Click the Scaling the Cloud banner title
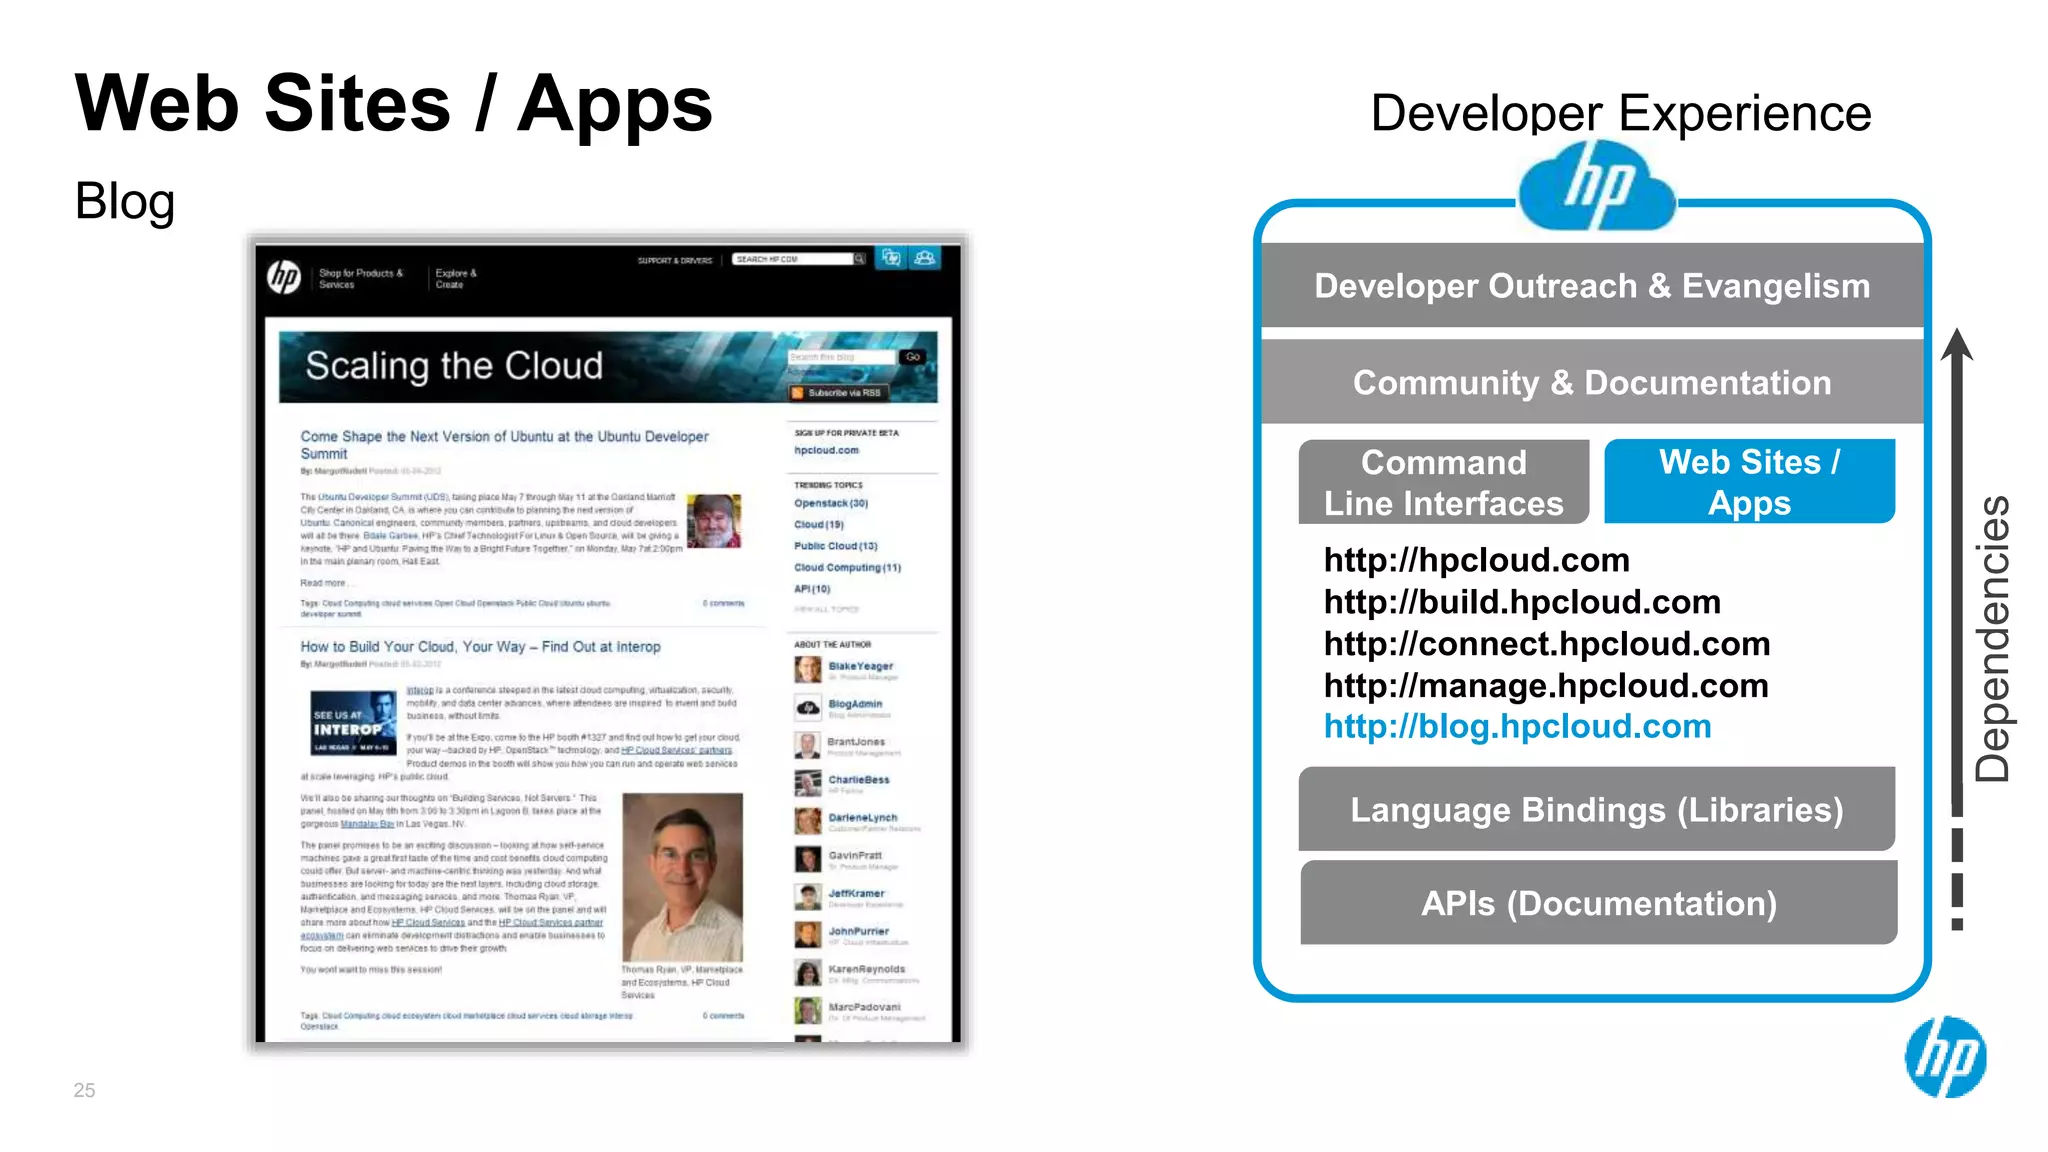This screenshot has height=1152, width=2048. (x=454, y=366)
